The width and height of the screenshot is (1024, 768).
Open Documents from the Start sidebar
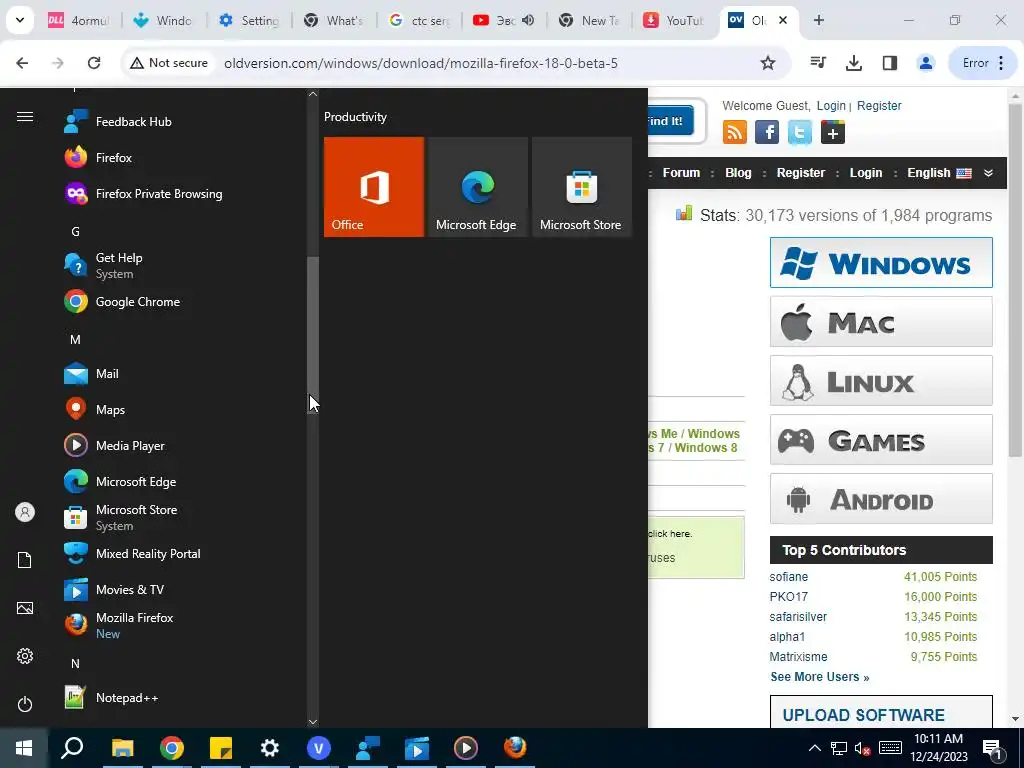25,560
